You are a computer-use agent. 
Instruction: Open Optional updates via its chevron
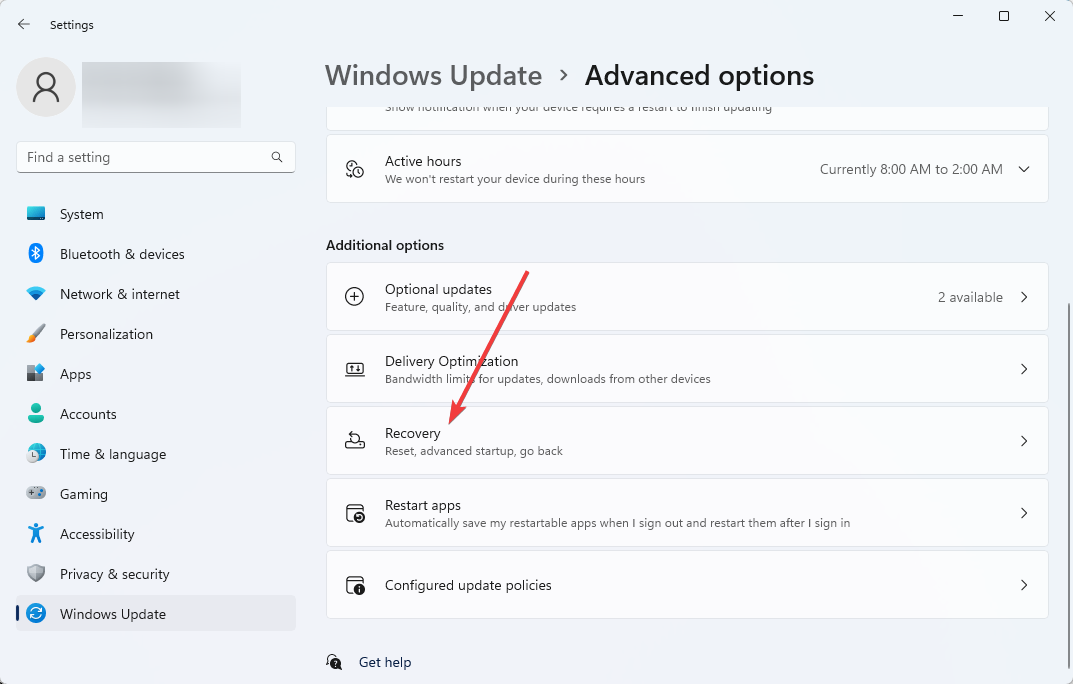(1024, 297)
